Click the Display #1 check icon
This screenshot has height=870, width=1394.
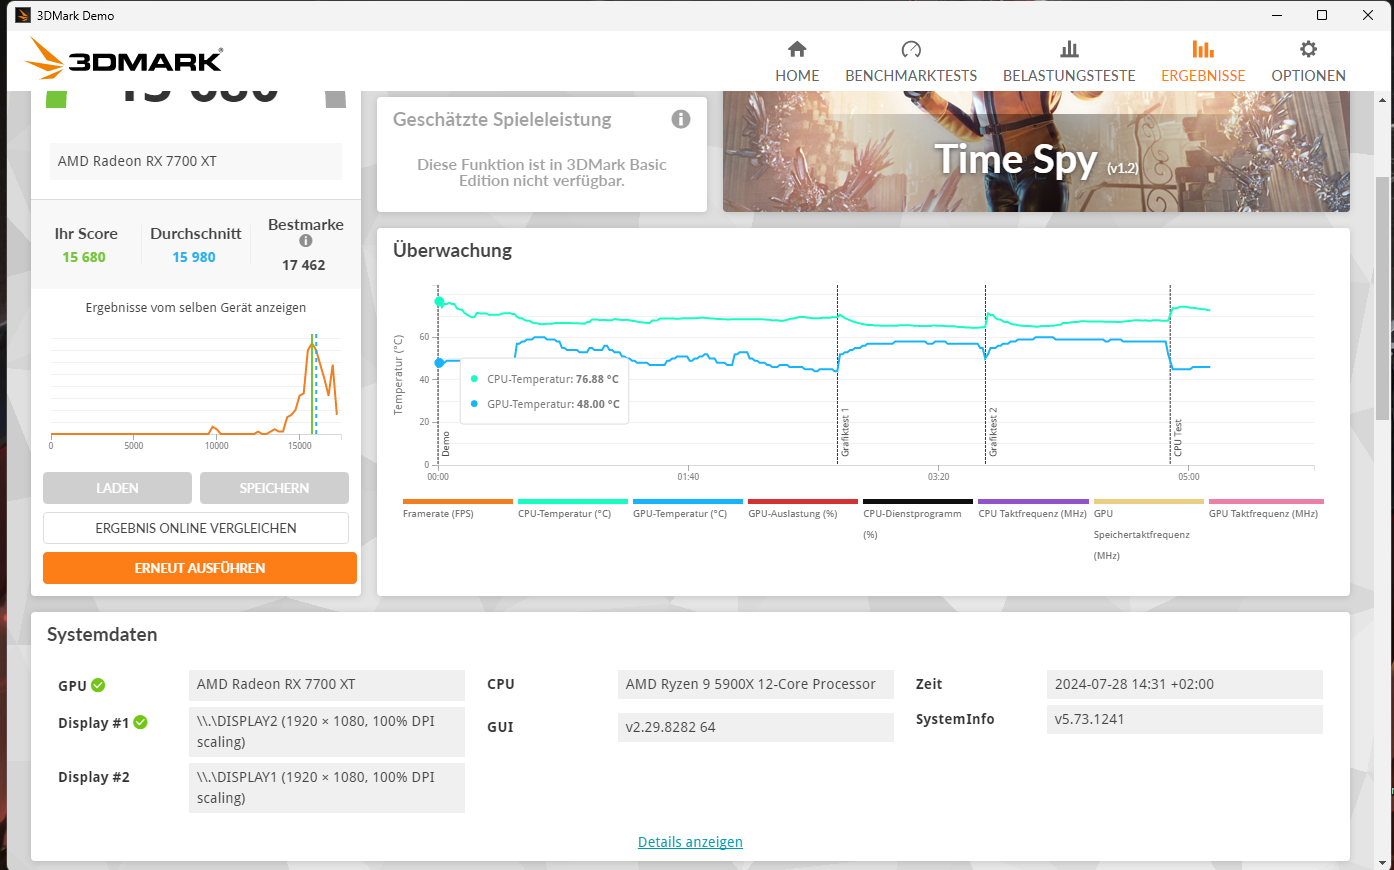(141, 722)
